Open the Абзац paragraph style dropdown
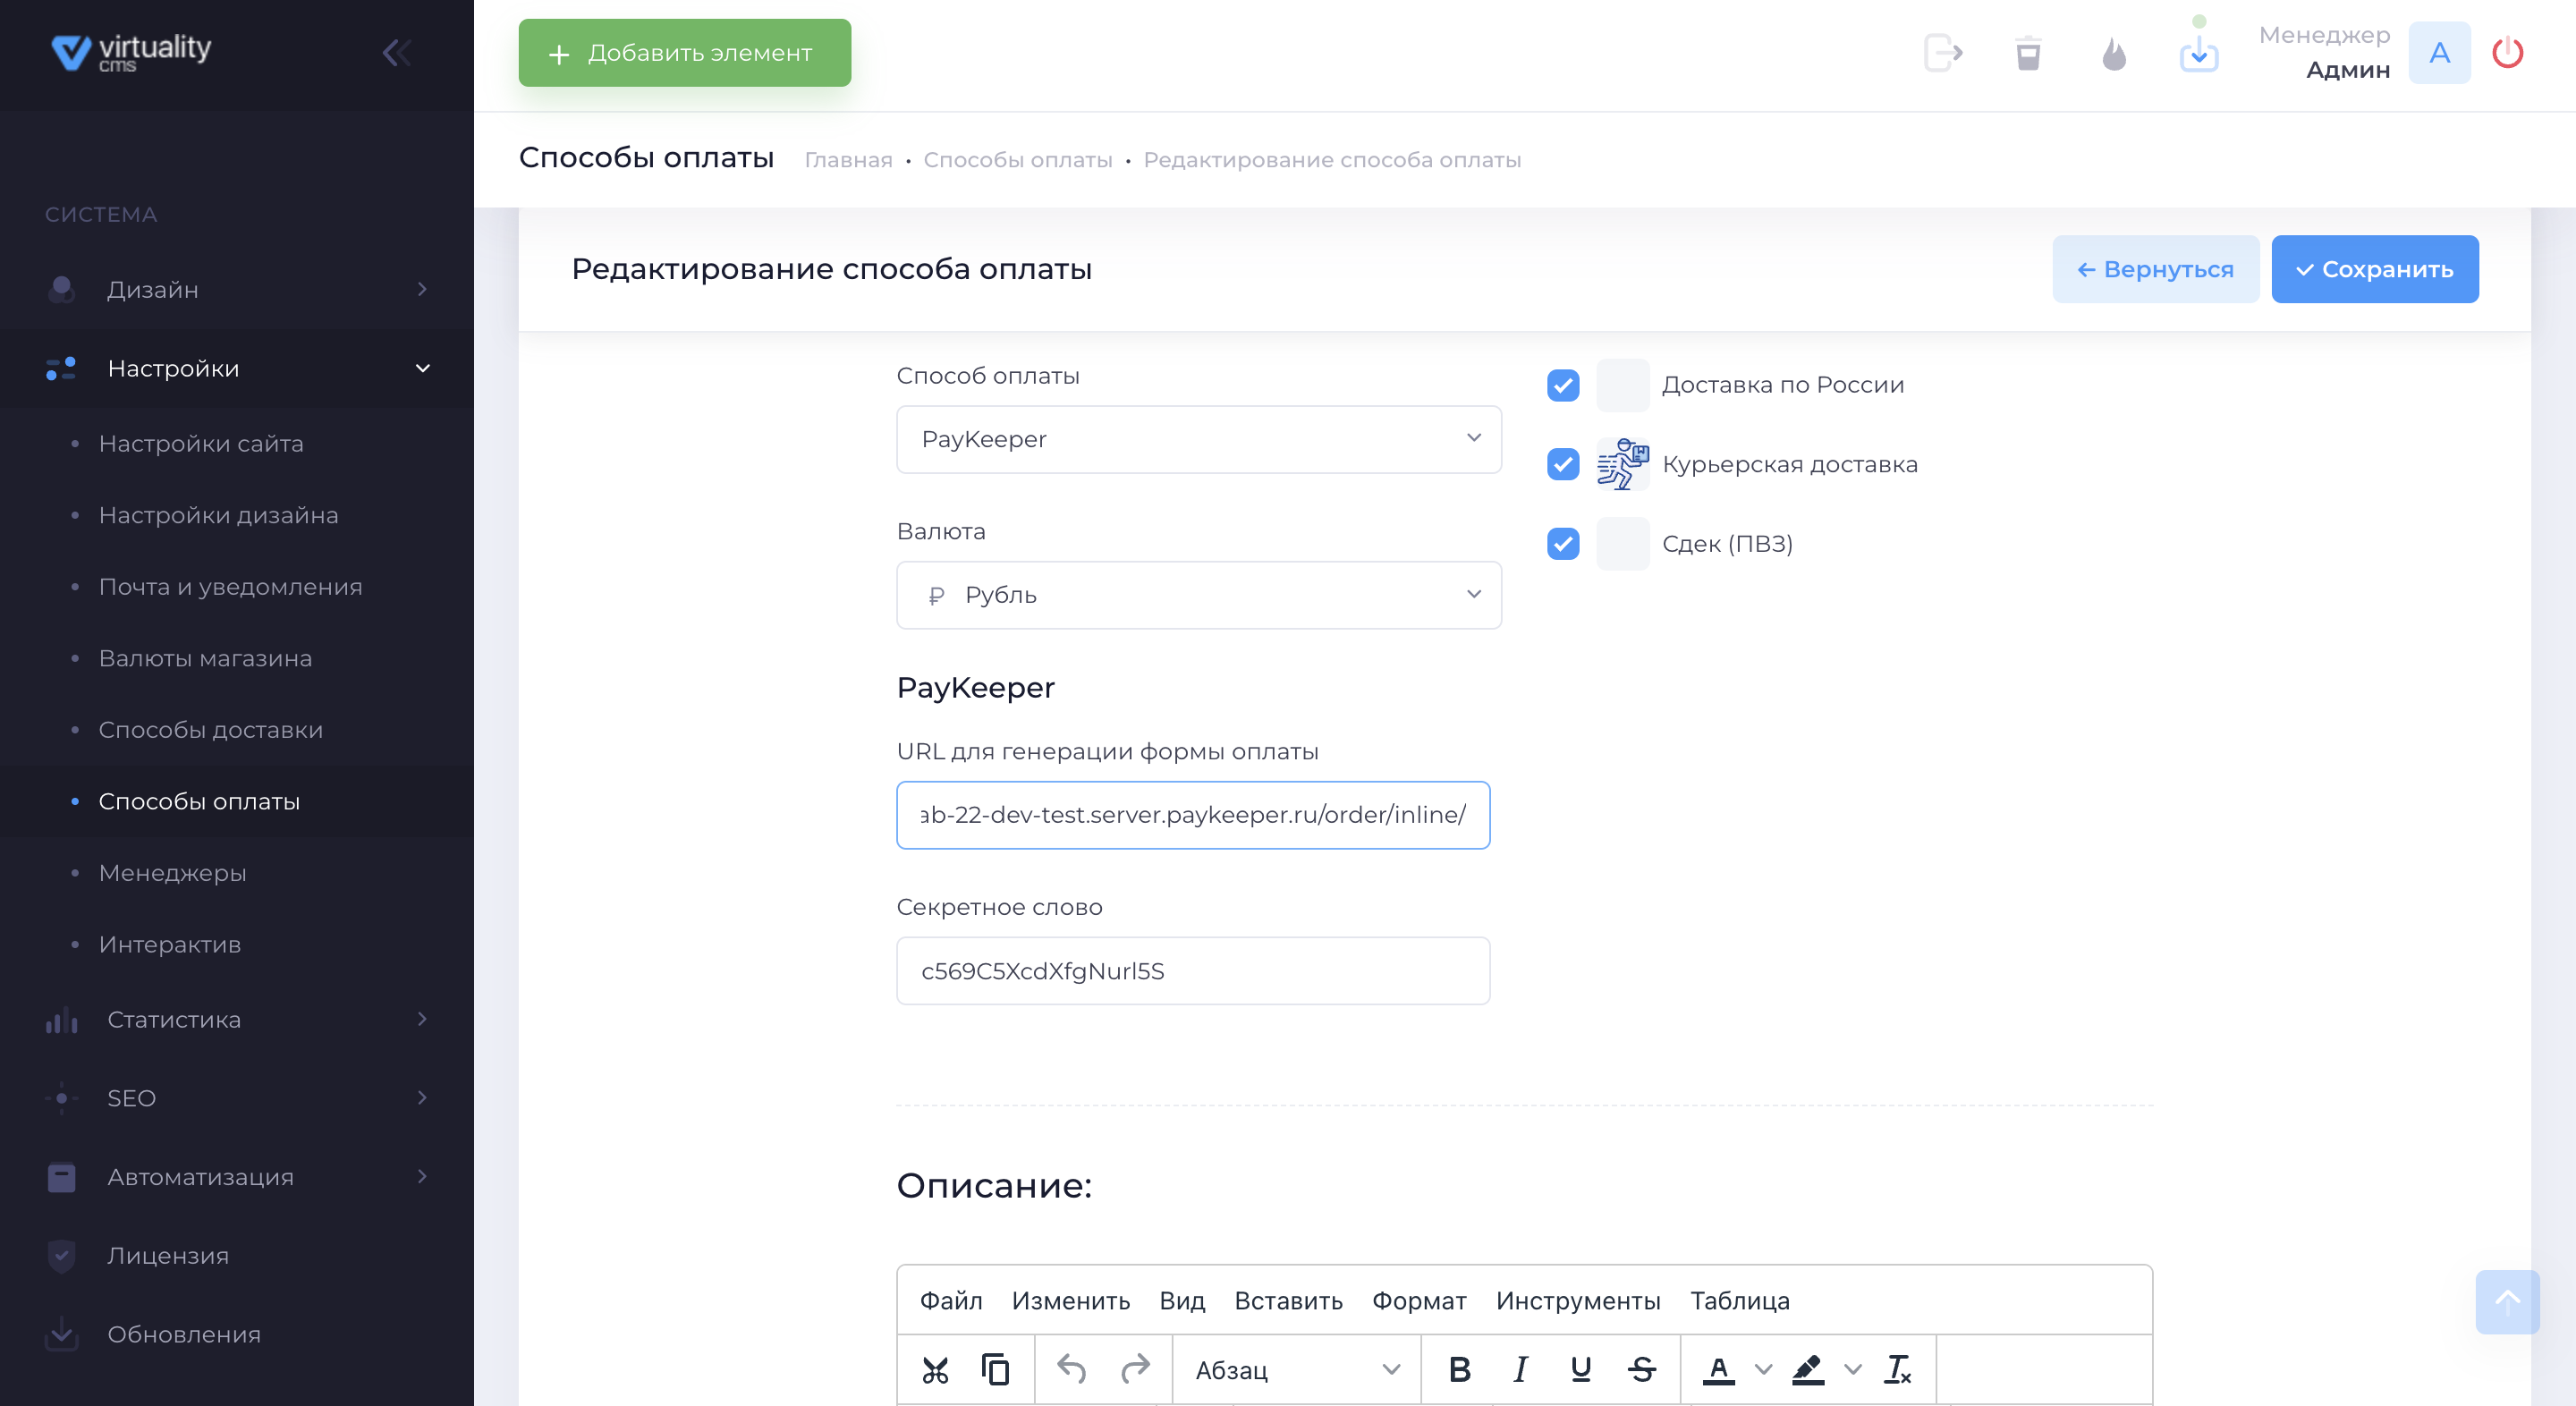 point(1295,1369)
